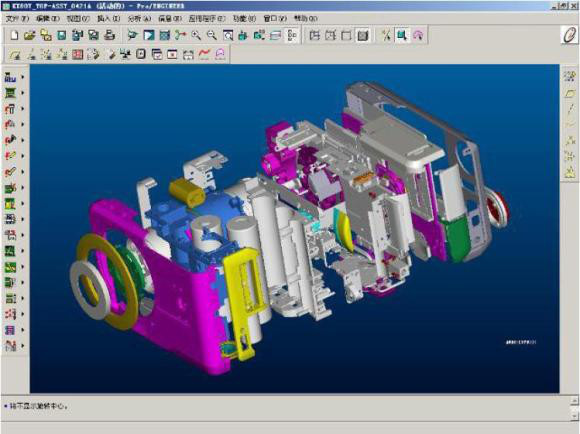Open the 帮助(H) menu

coord(306,18)
